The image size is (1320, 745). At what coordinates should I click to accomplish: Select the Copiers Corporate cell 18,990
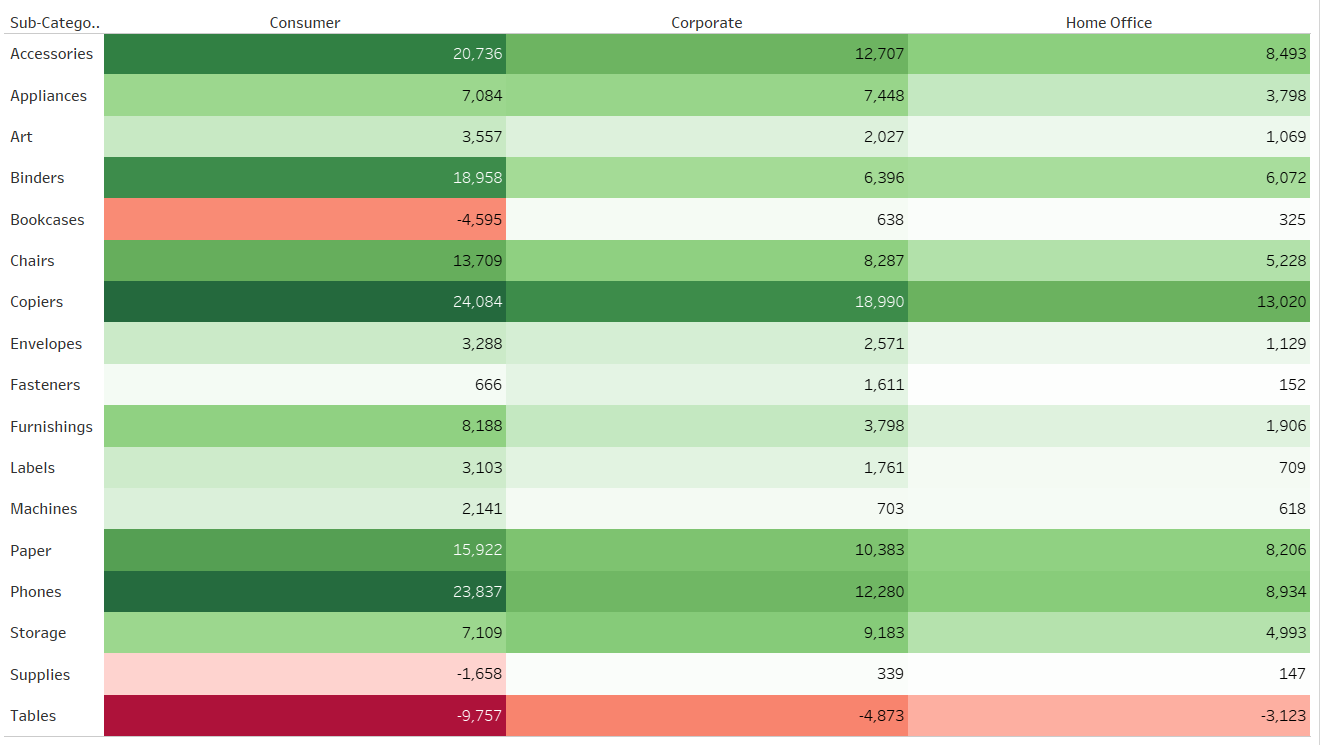pos(706,302)
